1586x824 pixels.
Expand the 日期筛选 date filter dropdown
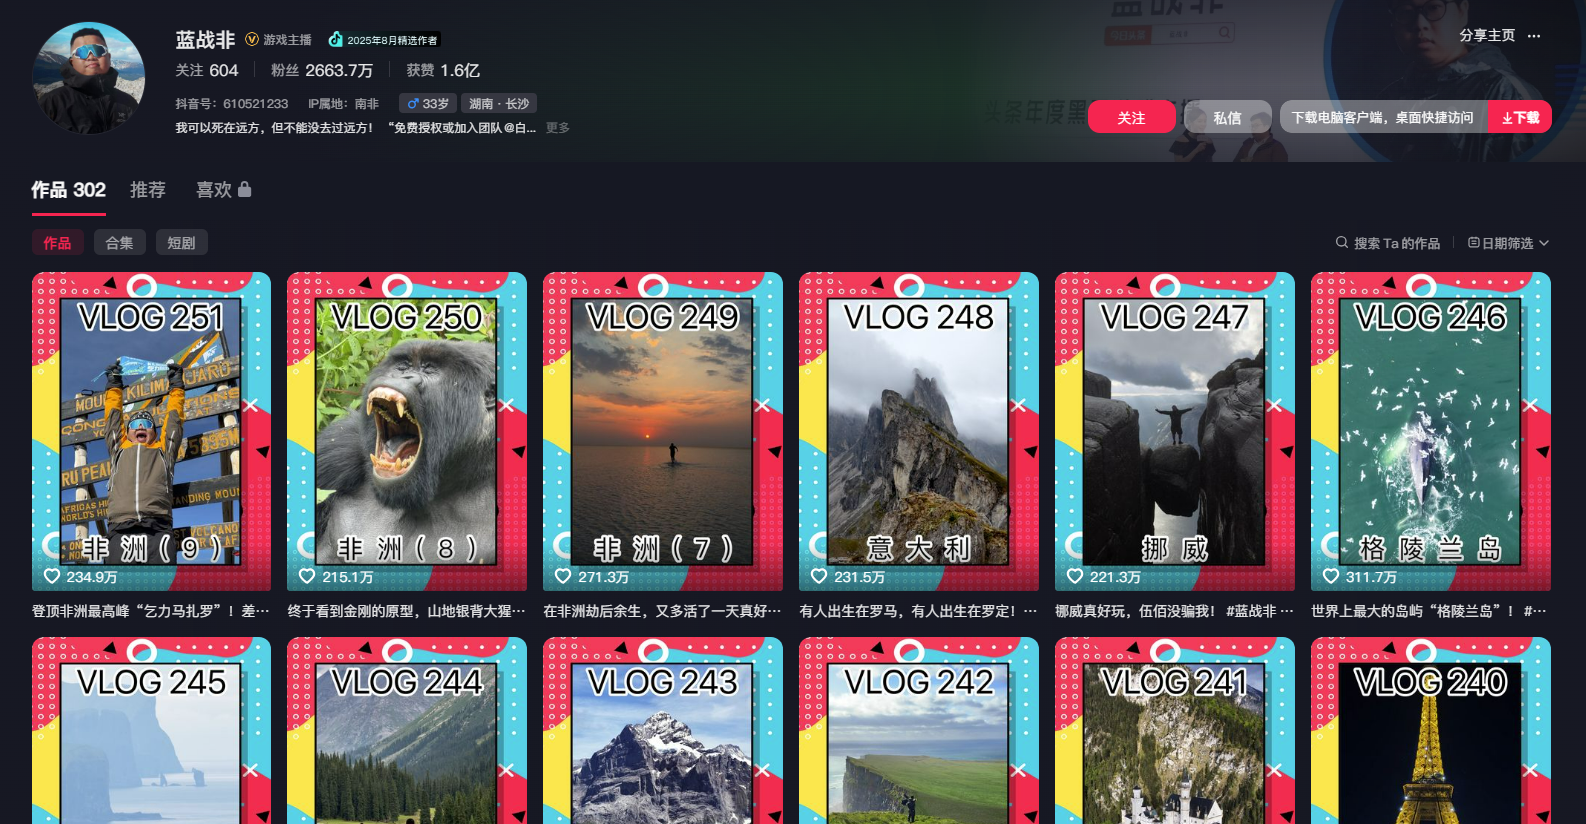click(x=1508, y=243)
